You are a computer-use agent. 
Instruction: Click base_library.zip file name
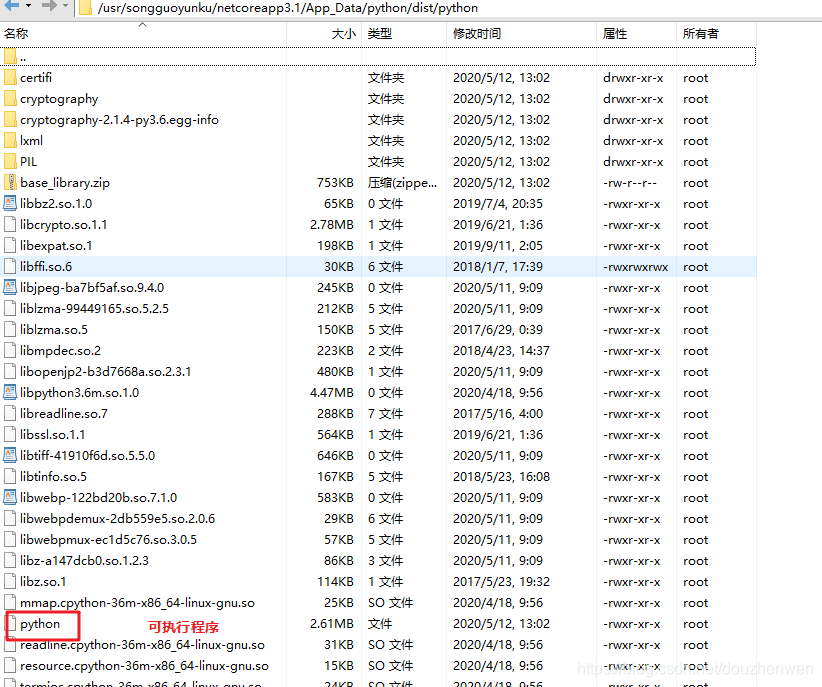(x=65, y=183)
